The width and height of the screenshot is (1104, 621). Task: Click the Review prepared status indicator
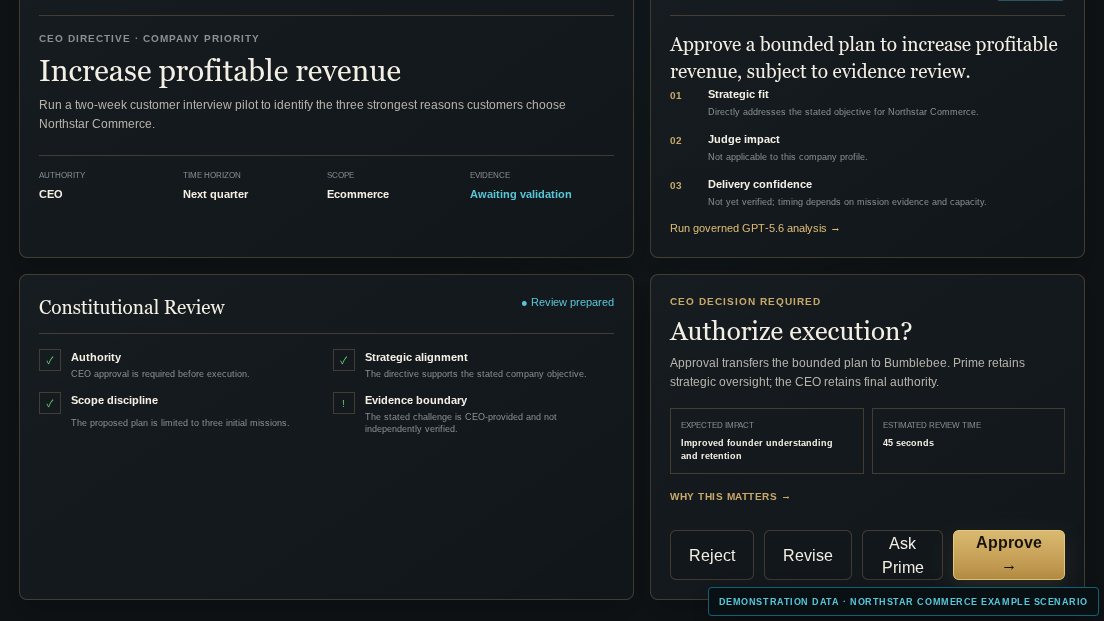[567, 302]
